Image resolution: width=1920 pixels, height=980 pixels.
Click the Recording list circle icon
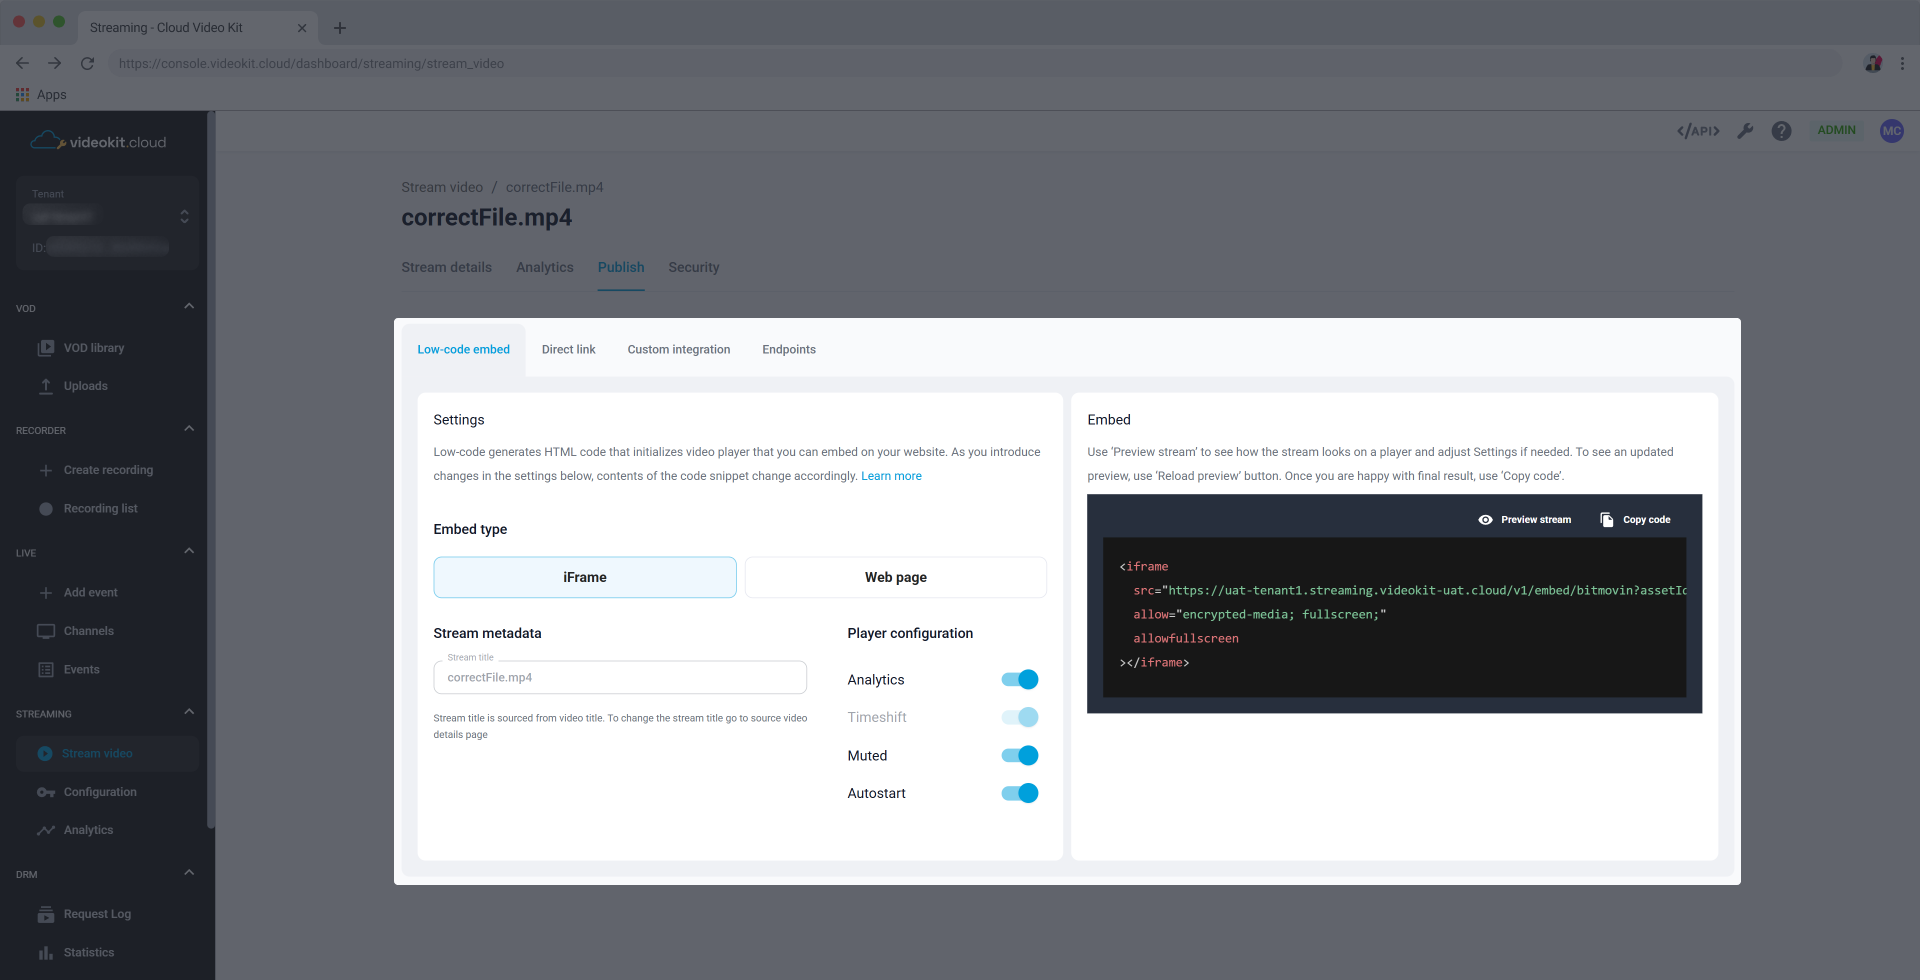tap(46, 509)
